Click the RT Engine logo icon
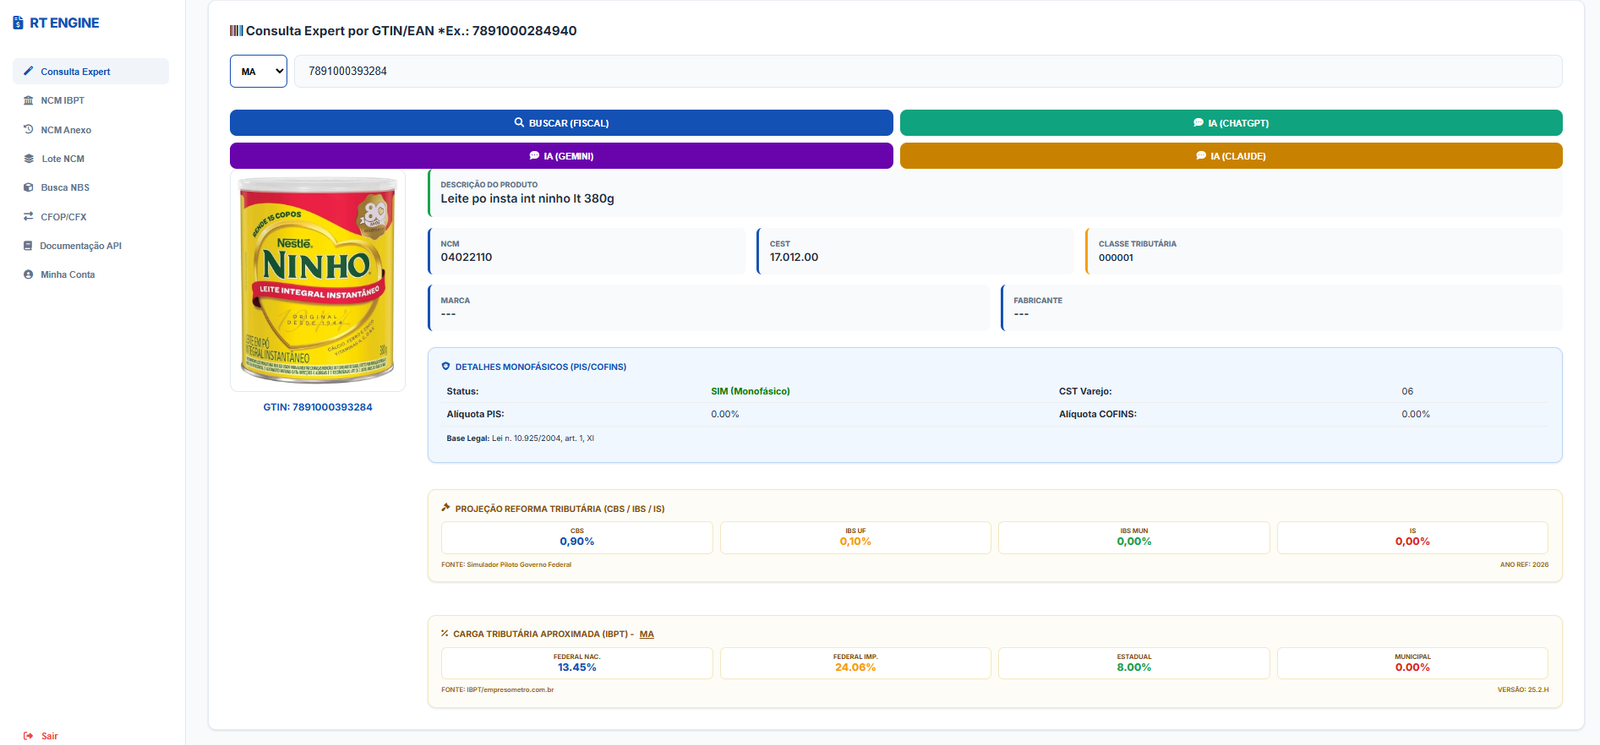 click(x=18, y=23)
